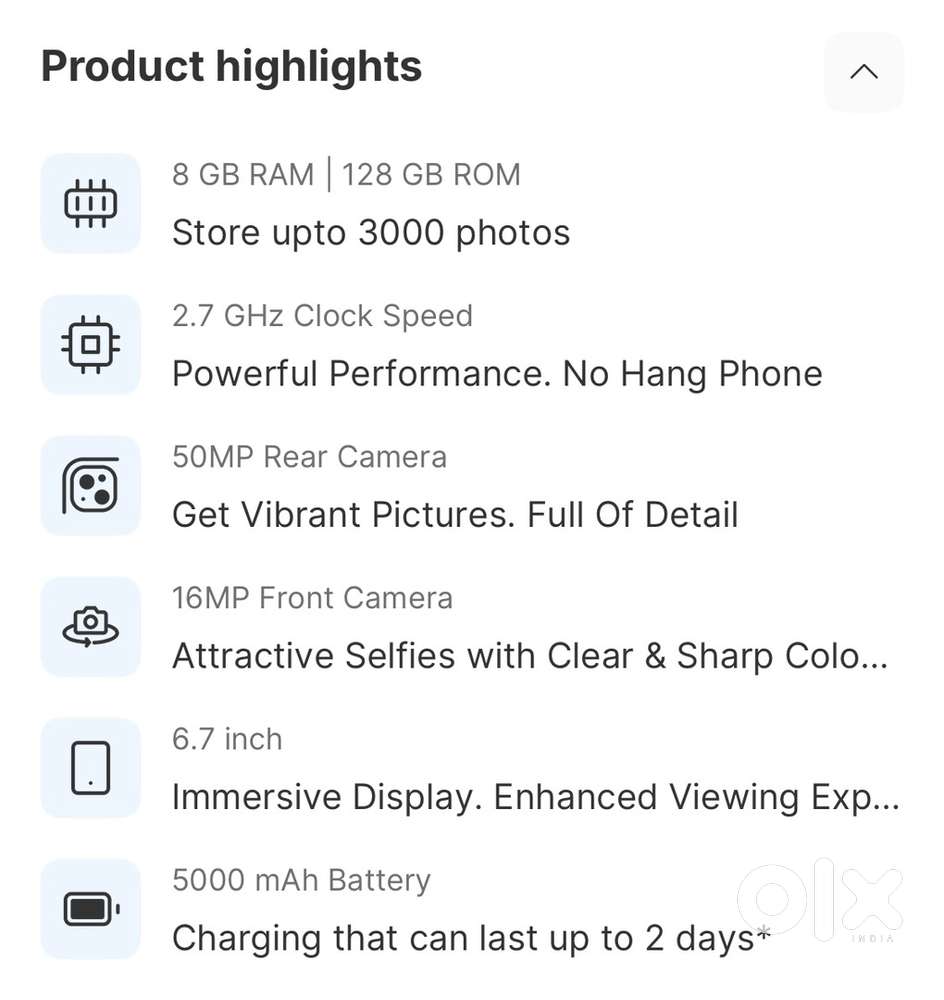This screenshot has height=1000, width=944.
Task: Click Get Vibrant Pictures description
Action: pyautogui.click(x=455, y=515)
